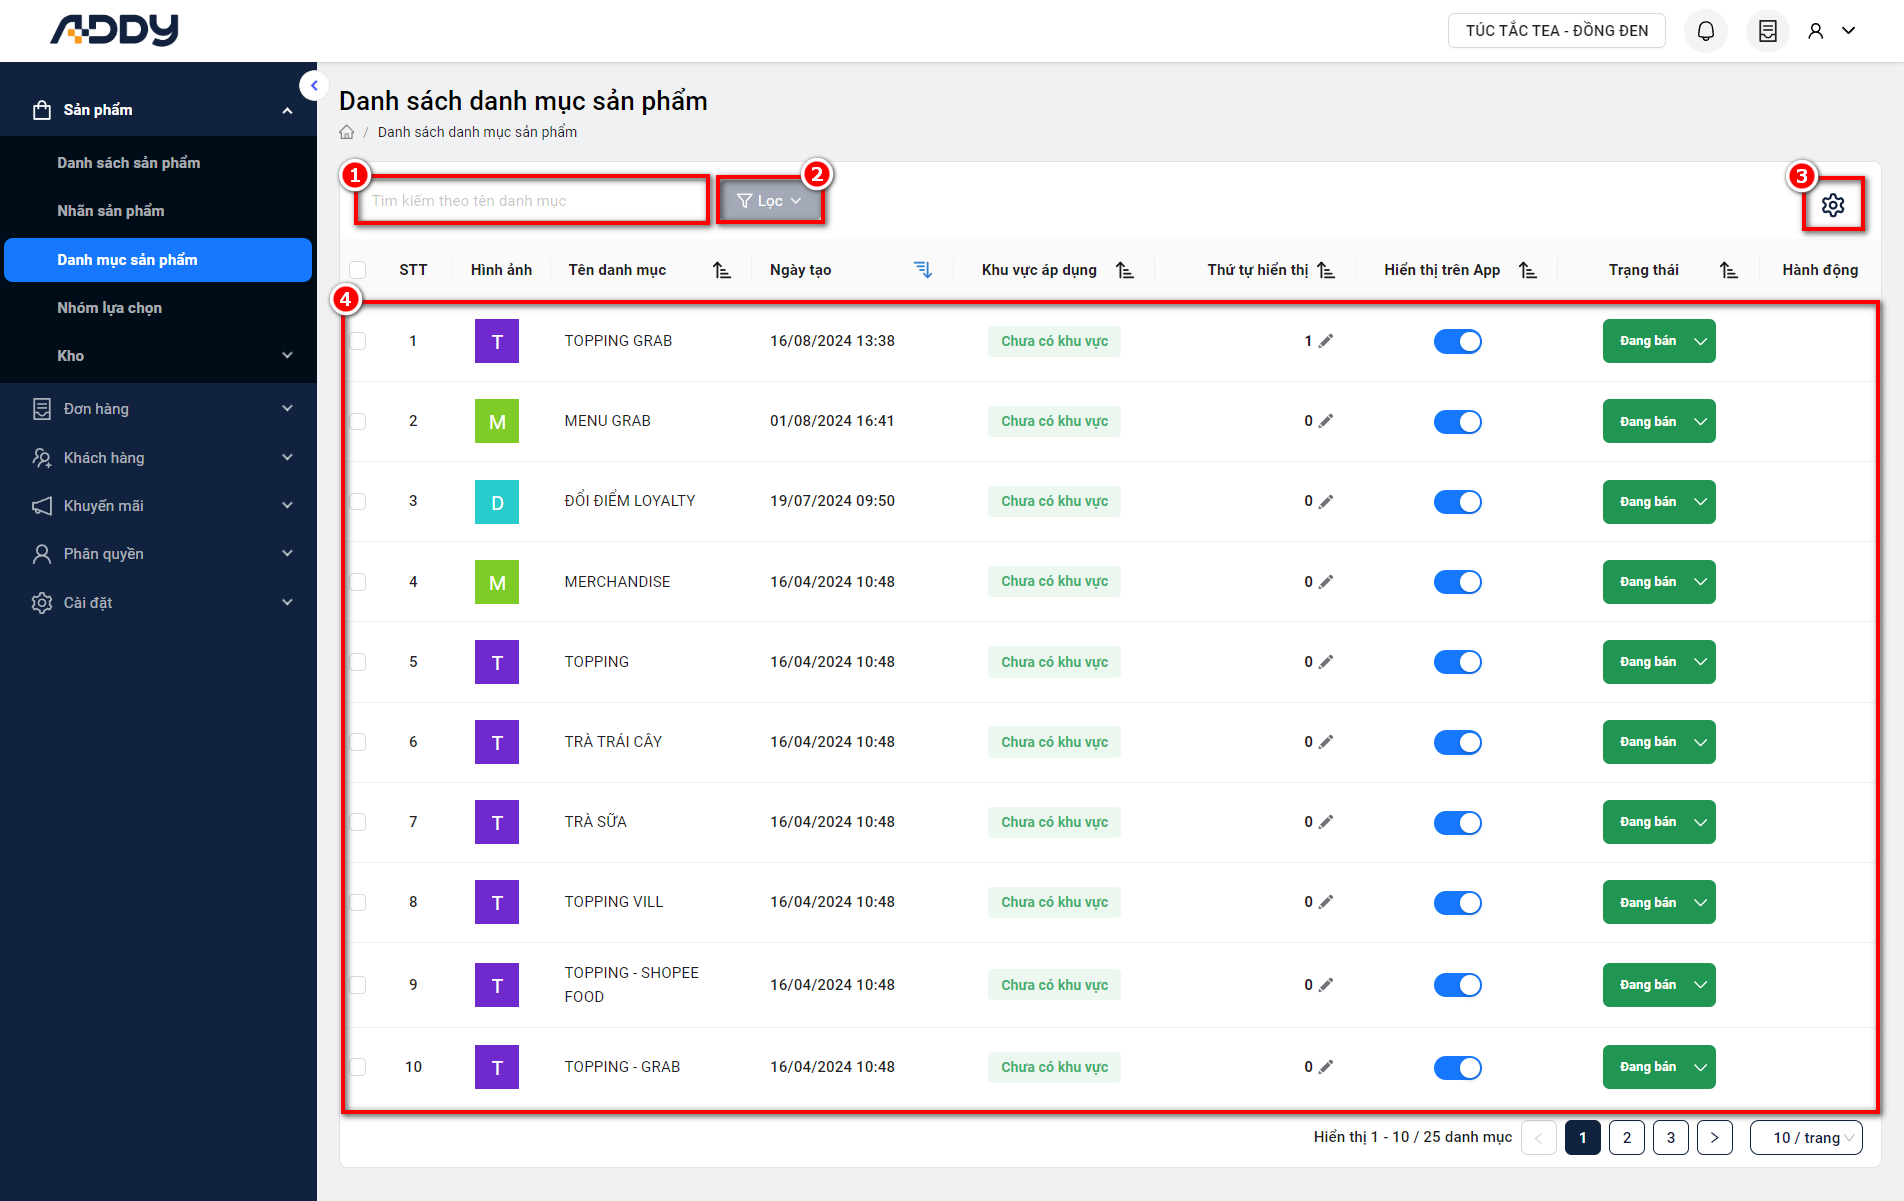Viewport: 1904px width, 1201px height.
Task: Collapse the sidebar with arrow button
Action: [314, 86]
